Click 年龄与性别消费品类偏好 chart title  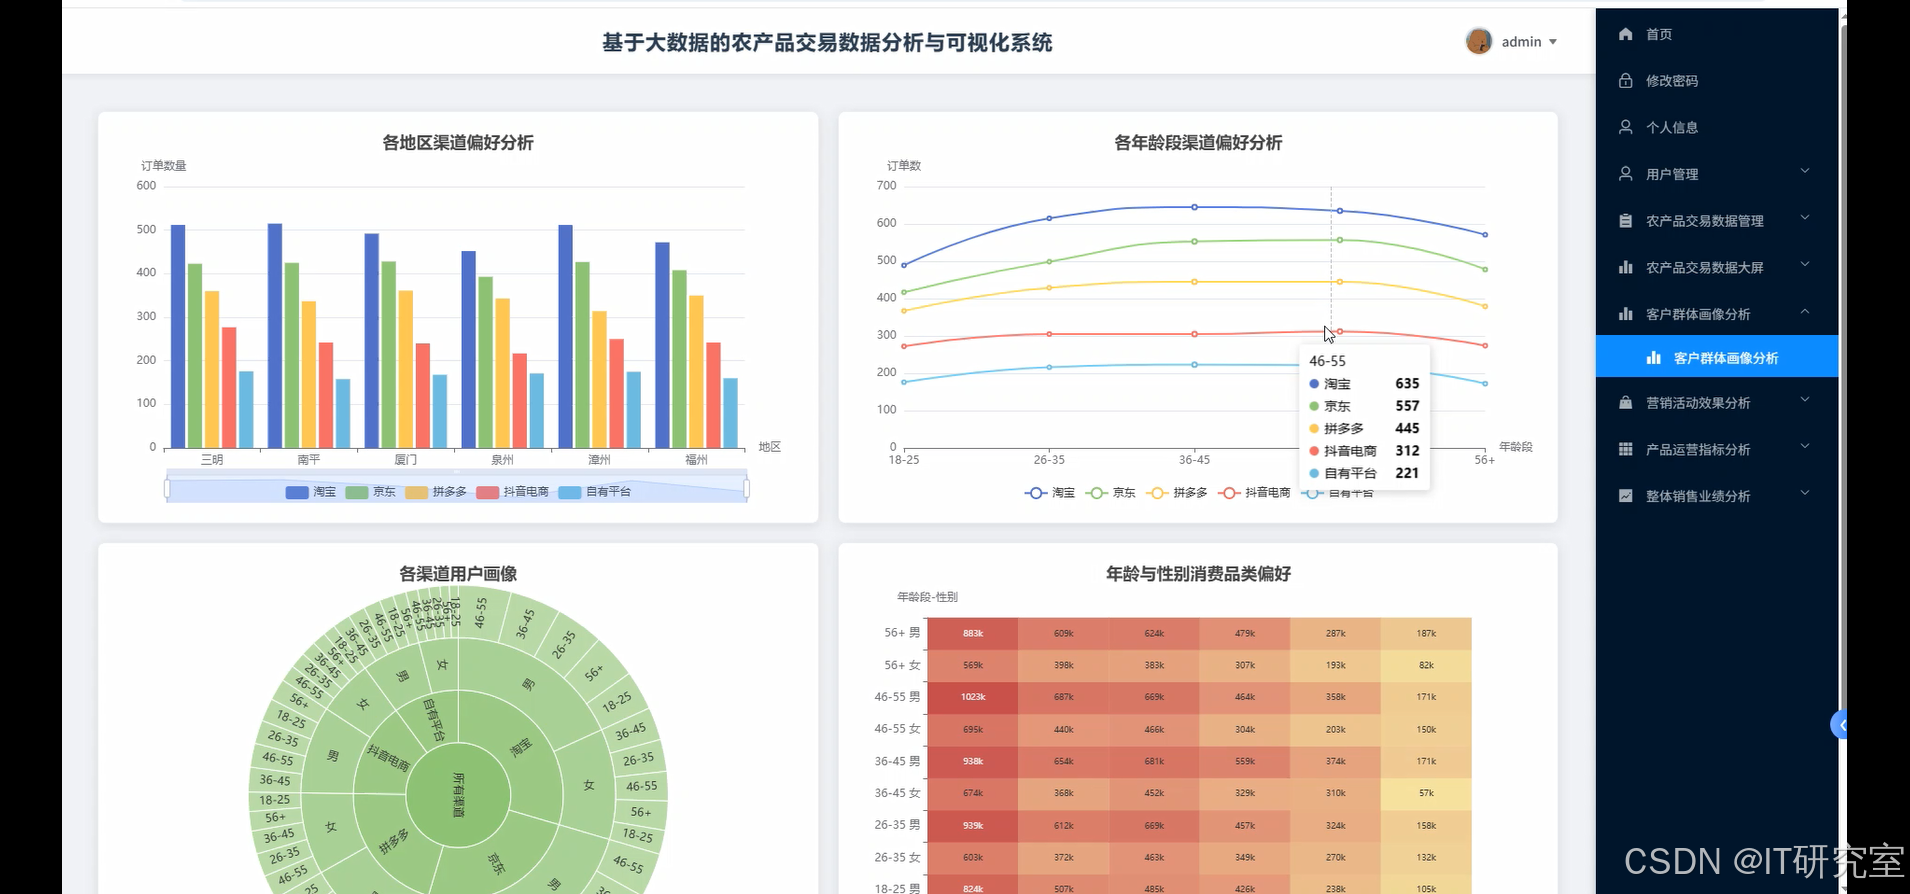point(1198,574)
